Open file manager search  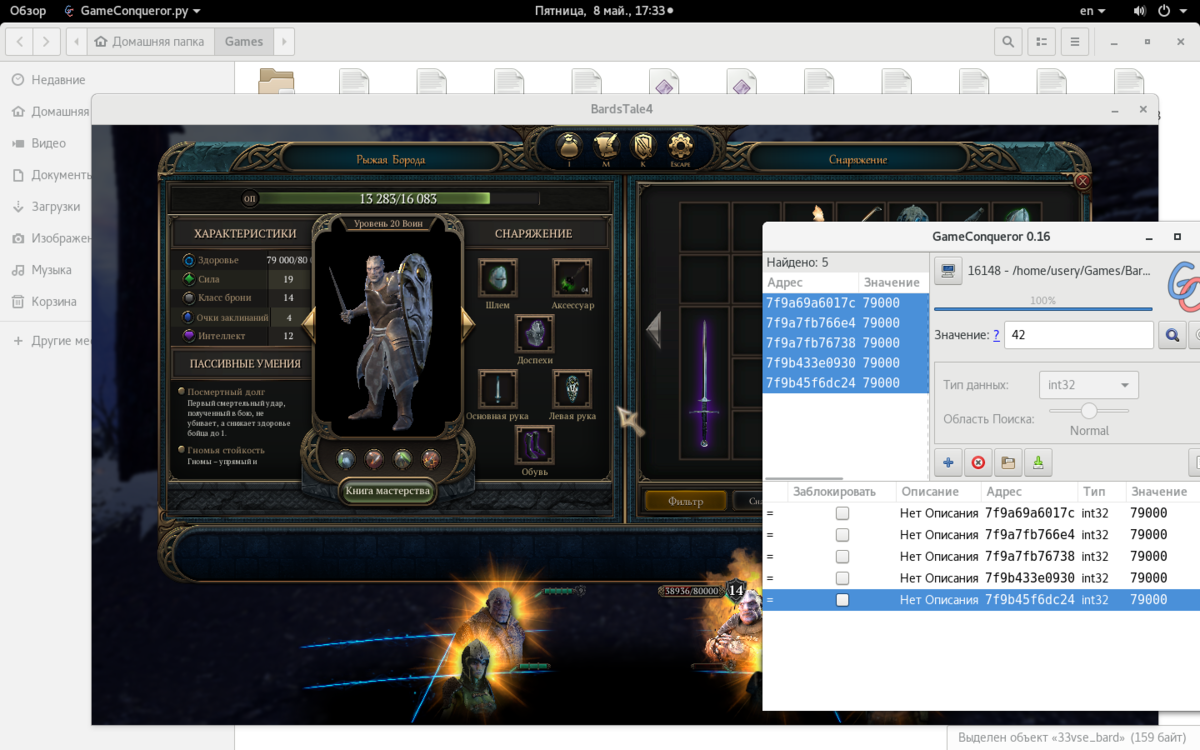click(1008, 42)
